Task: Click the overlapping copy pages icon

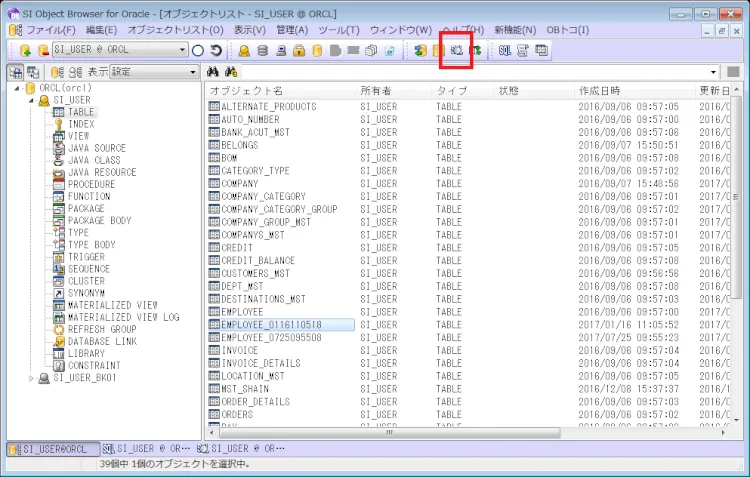Action: coord(371,50)
